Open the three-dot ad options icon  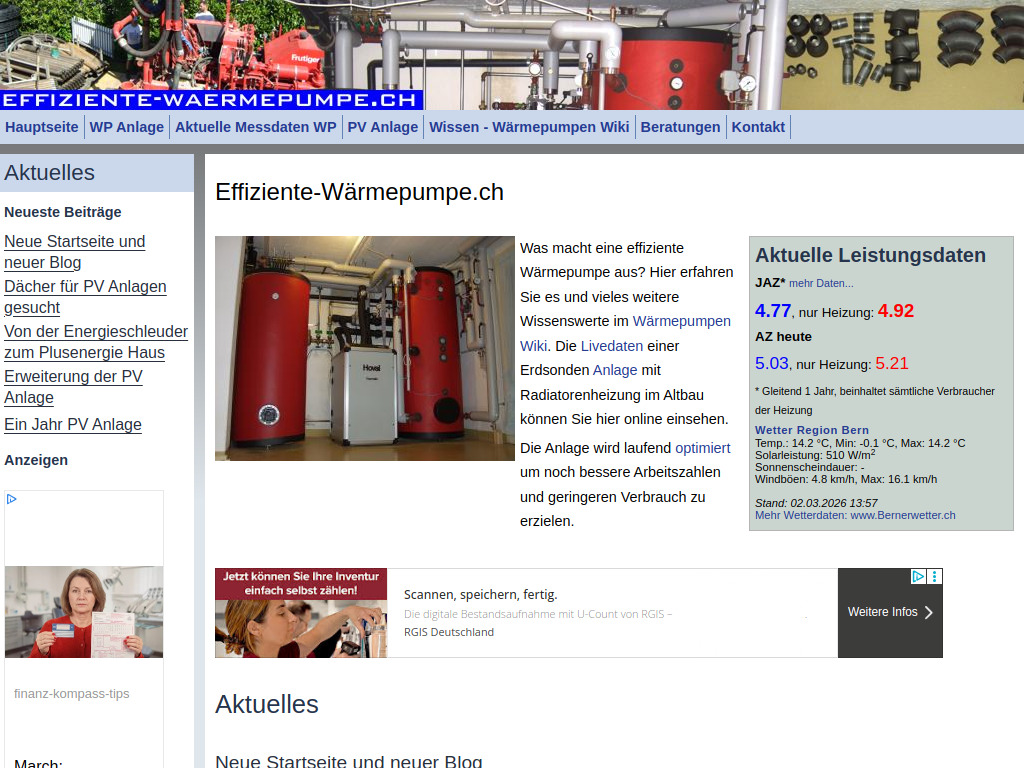pyautogui.click(x=935, y=576)
